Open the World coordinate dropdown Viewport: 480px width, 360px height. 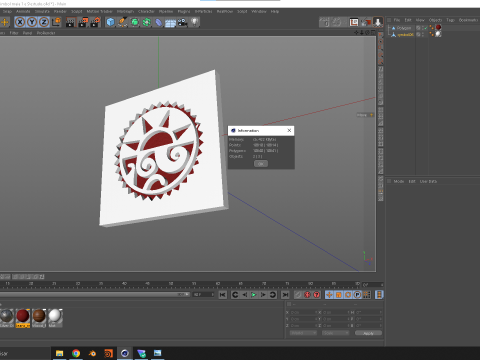(x=303, y=333)
